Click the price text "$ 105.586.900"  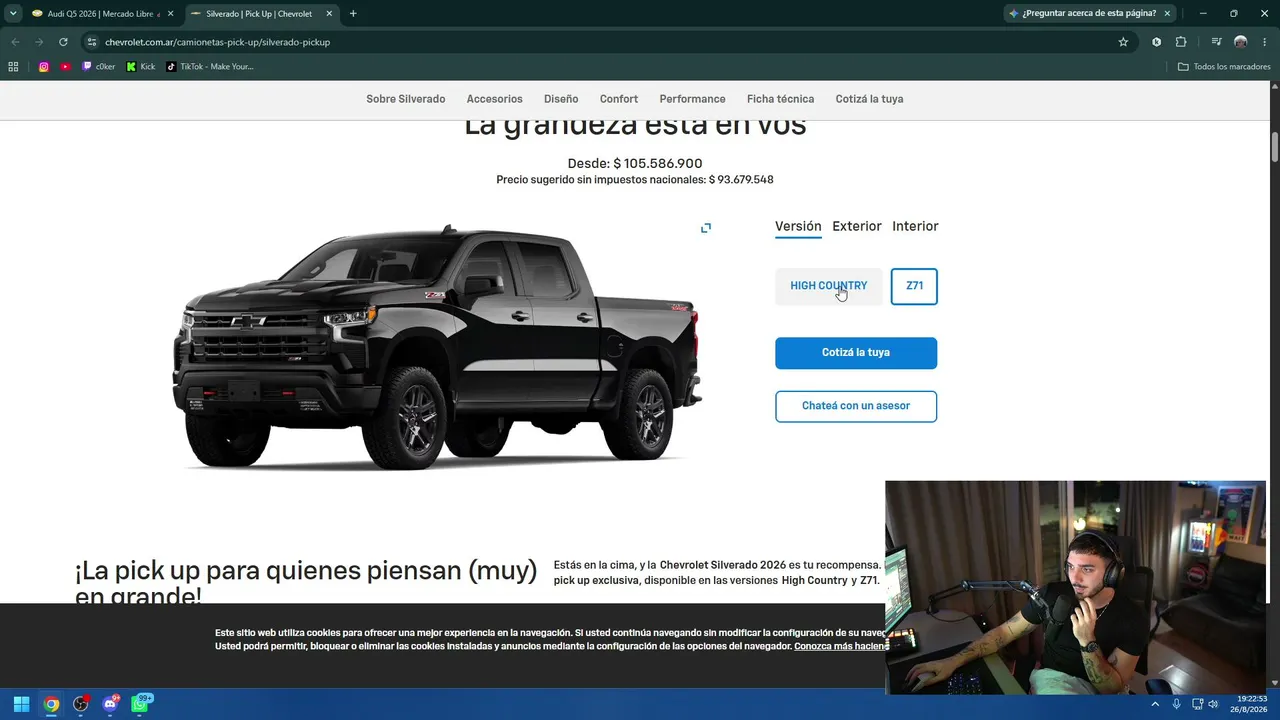[x=658, y=163]
